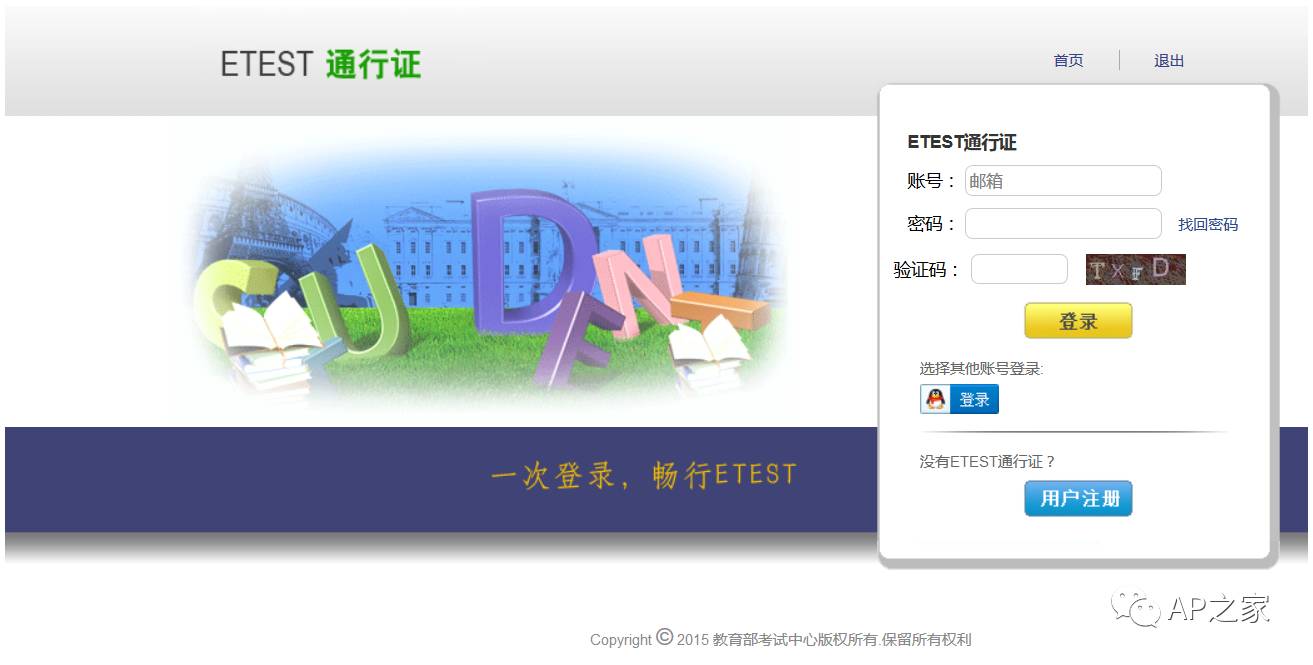Click the 账号： label
The image size is (1313, 665).
pos(932,181)
